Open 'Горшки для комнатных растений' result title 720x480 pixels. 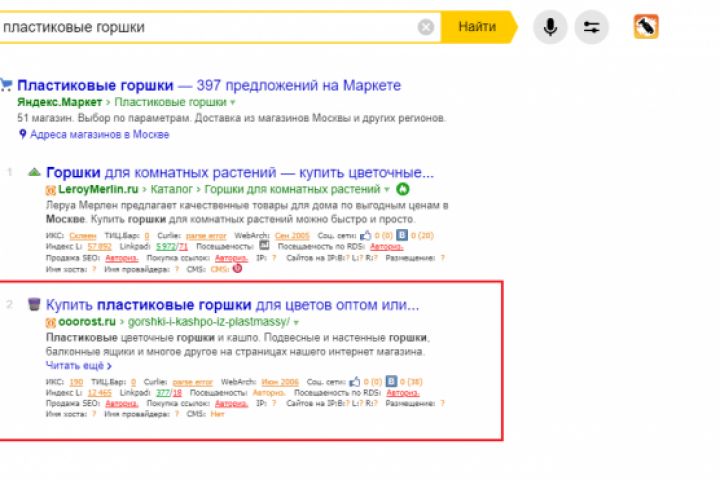pyautogui.click(x=240, y=173)
